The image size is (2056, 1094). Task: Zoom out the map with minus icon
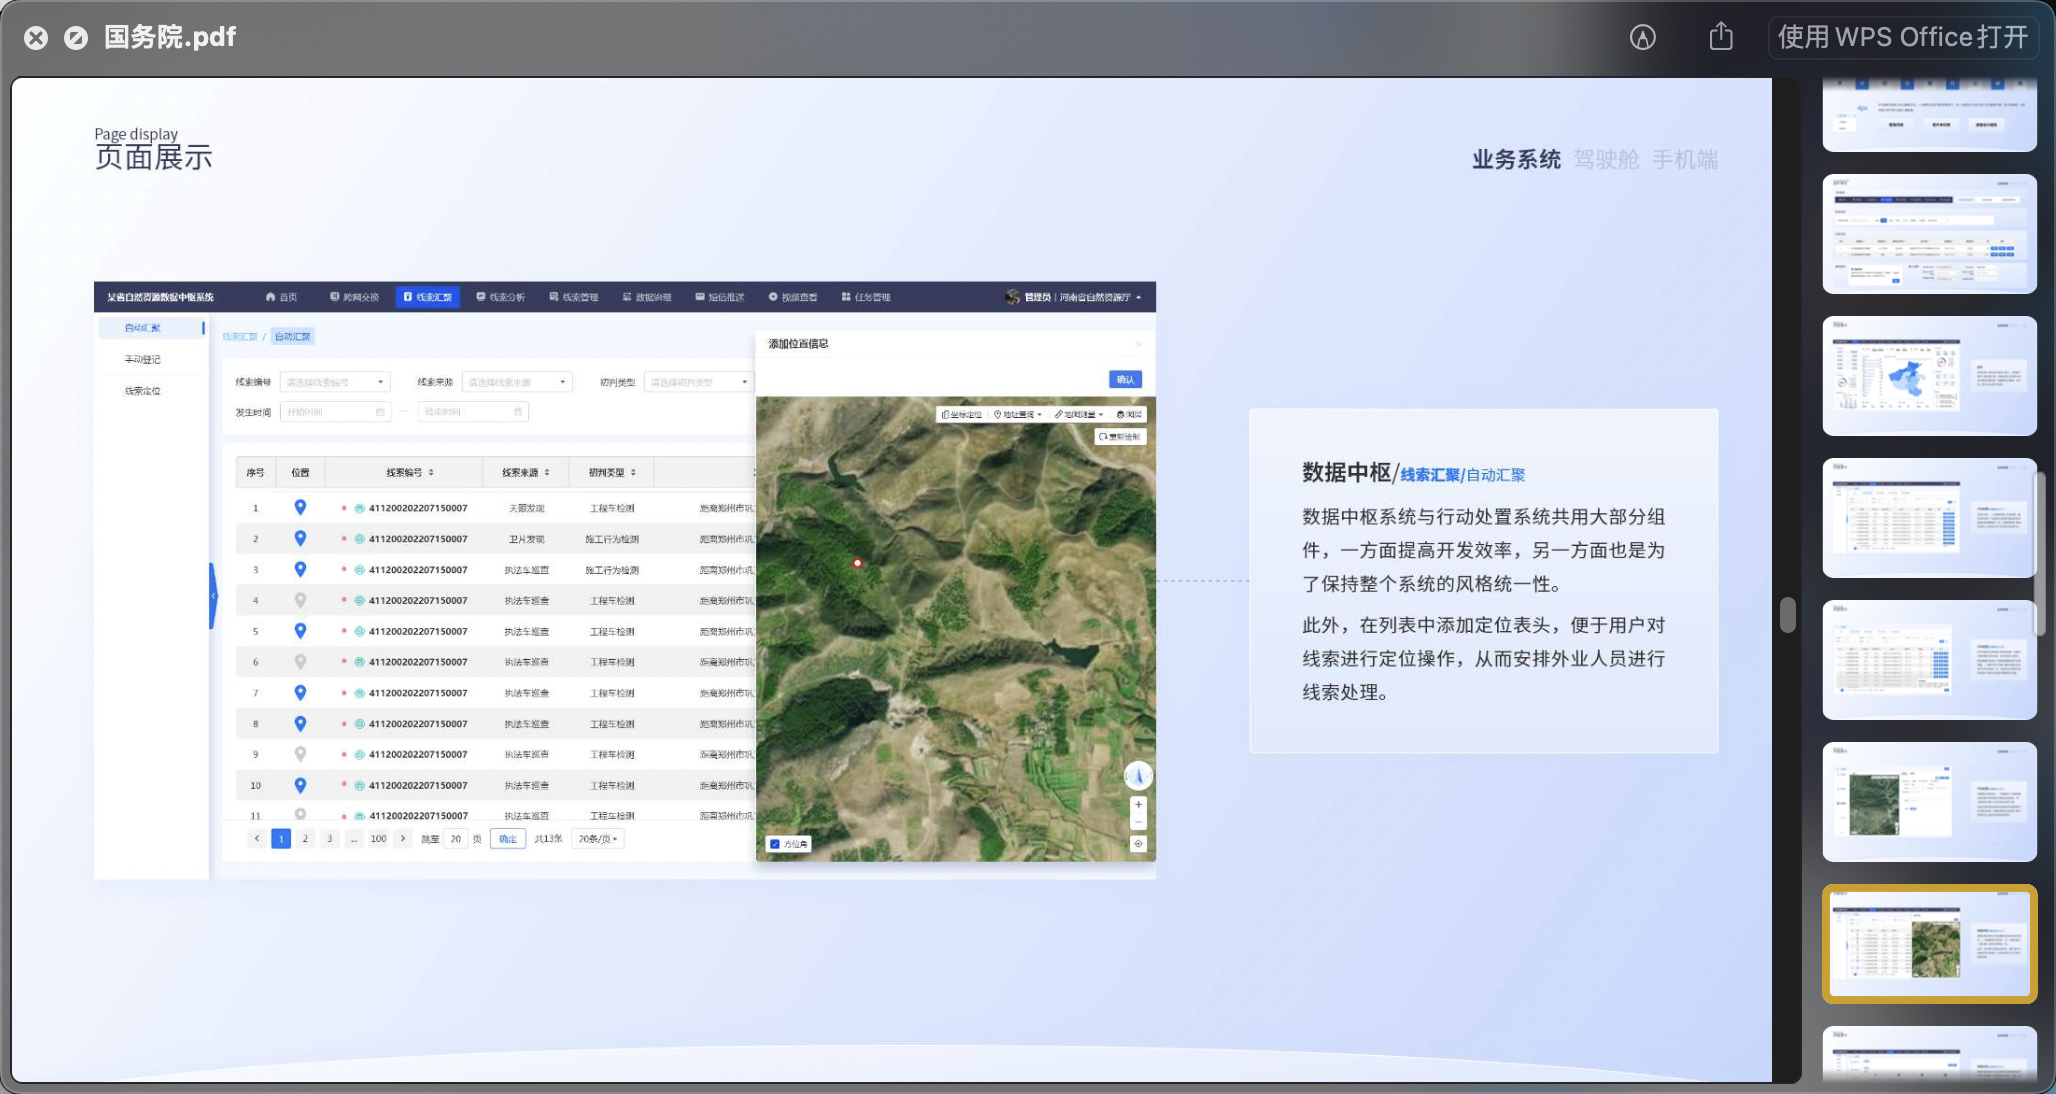(1138, 822)
